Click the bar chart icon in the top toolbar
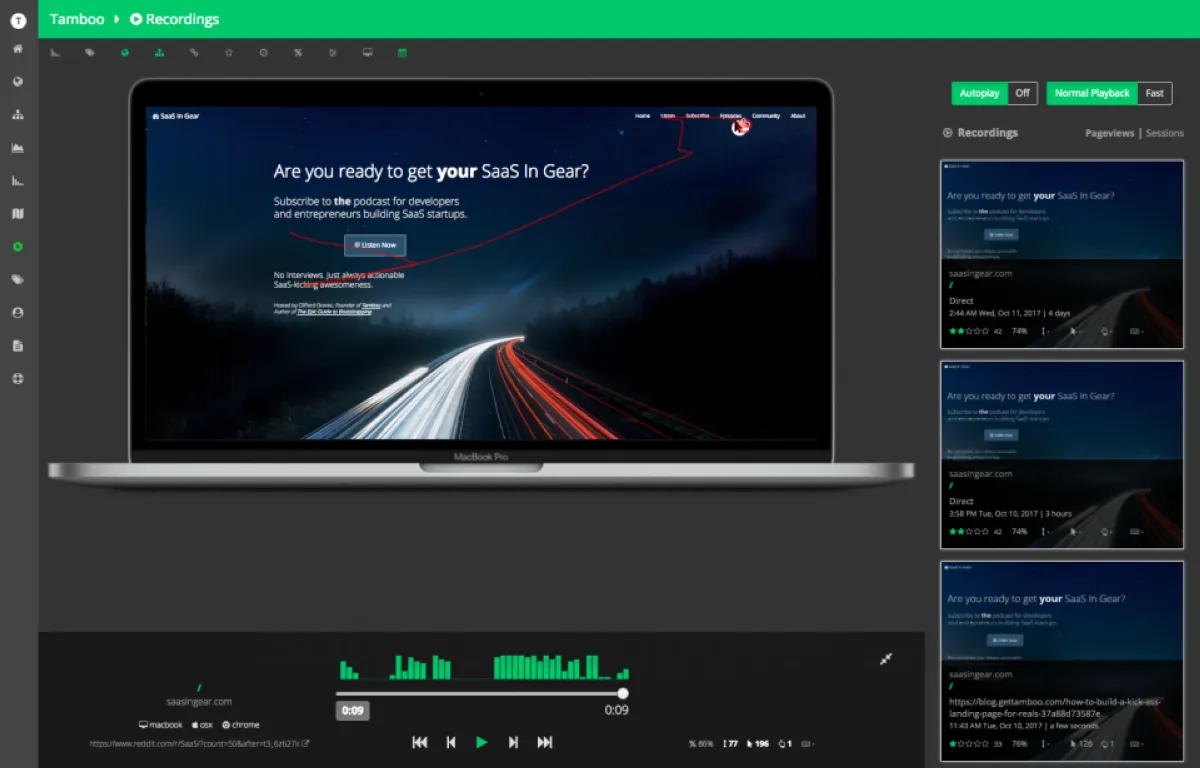The image size is (1200, 768). click(55, 52)
